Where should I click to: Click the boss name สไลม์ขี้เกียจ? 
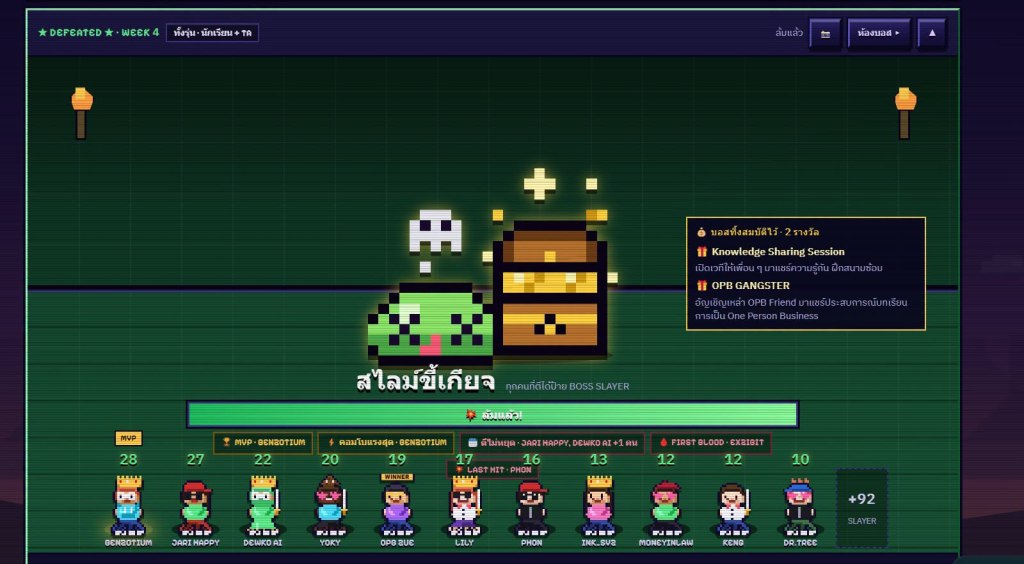426,381
